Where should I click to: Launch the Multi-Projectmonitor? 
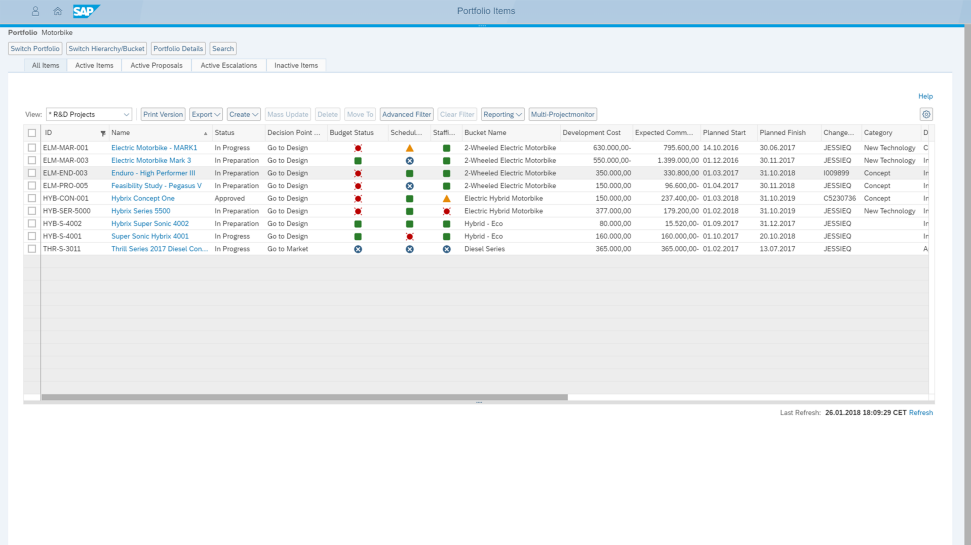(x=562, y=115)
